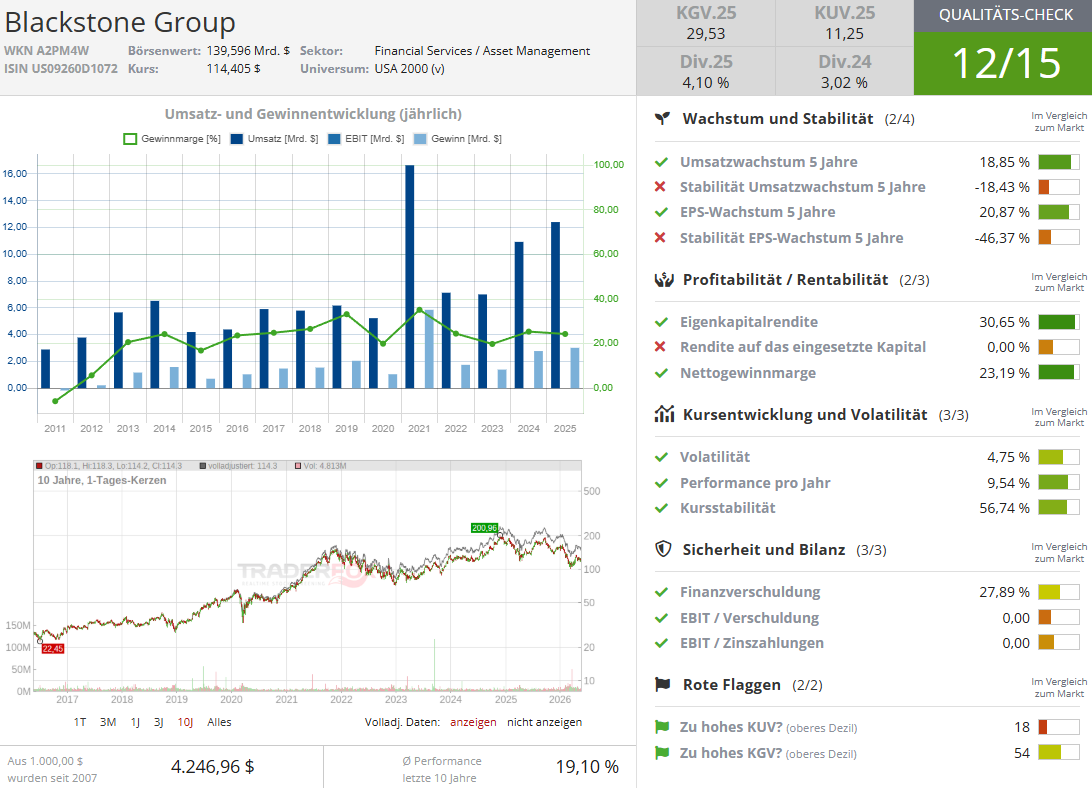
Task: Click red cross next to Stabilität Umsatzwachstum 5 Jahre
Action: (x=660, y=187)
